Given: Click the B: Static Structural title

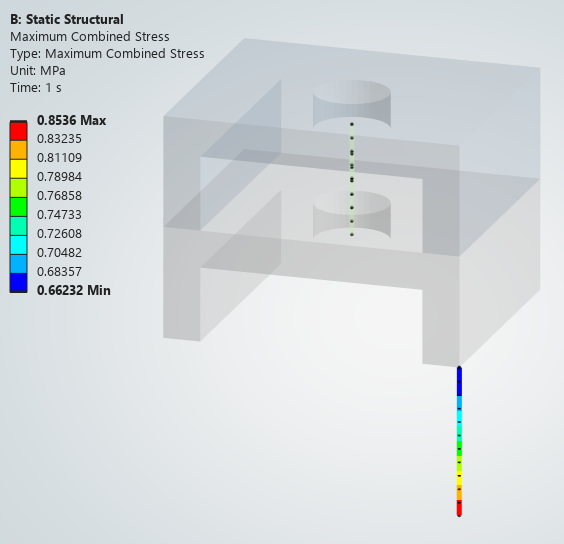Looking at the screenshot, I should [x=67, y=19].
